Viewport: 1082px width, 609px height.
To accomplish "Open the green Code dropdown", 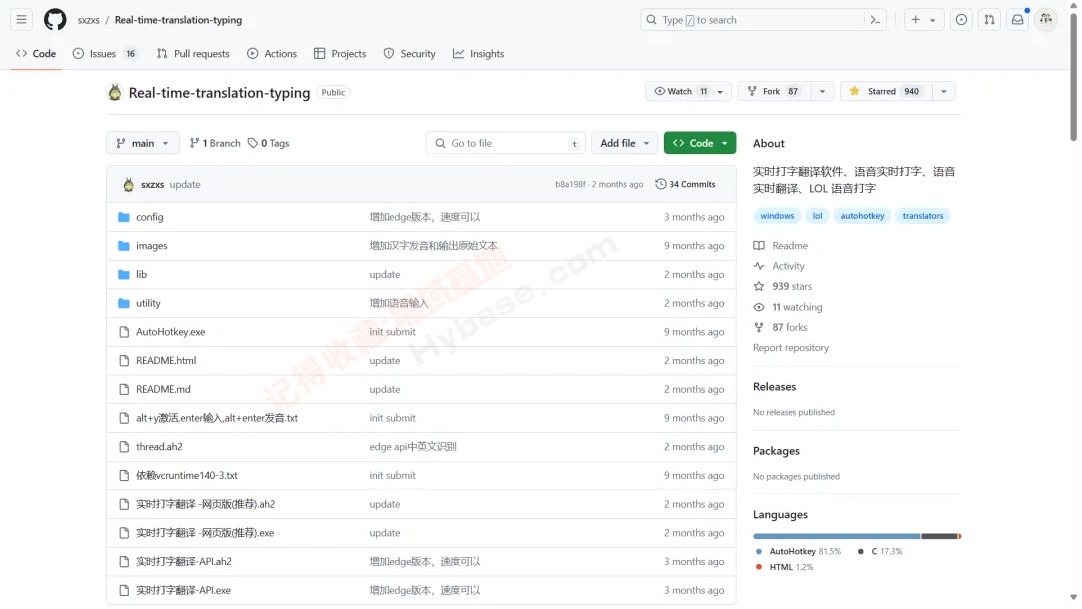I will pos(700,143).
